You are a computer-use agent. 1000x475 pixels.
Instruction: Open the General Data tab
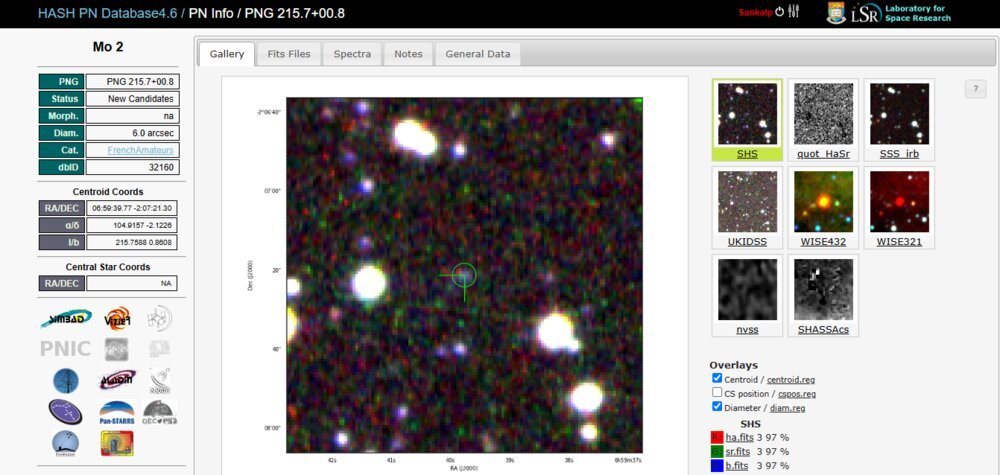(x=478, y=54)
